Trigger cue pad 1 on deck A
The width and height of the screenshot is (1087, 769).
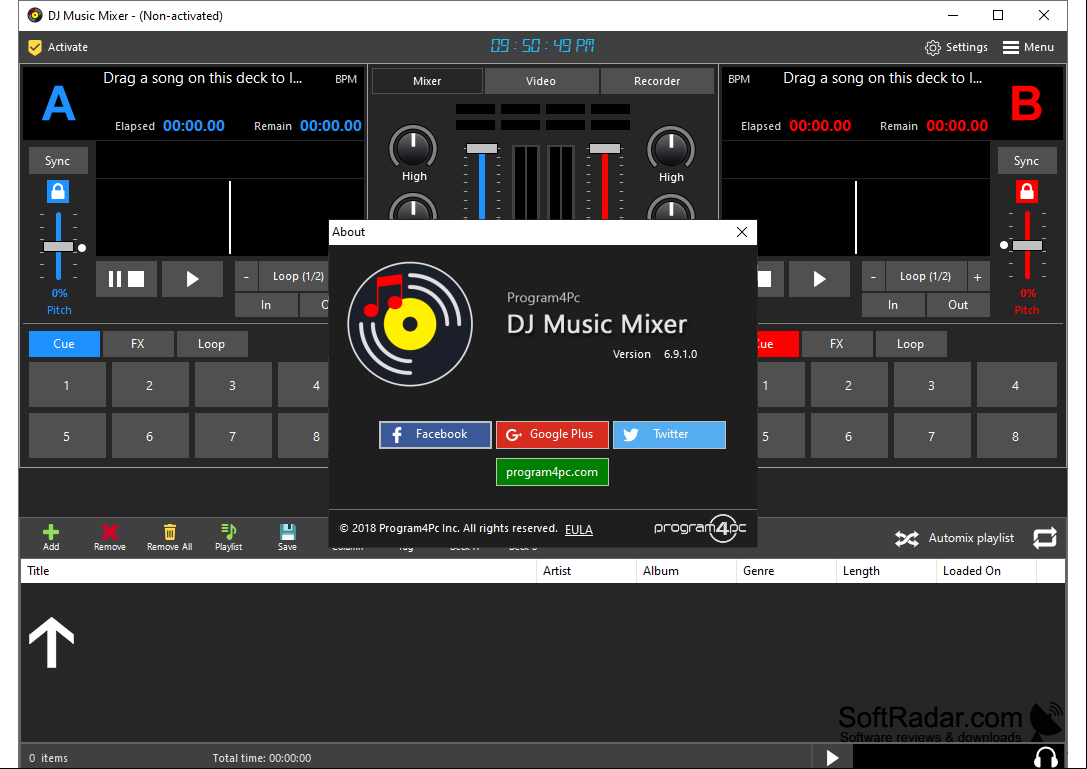[67, 385]
